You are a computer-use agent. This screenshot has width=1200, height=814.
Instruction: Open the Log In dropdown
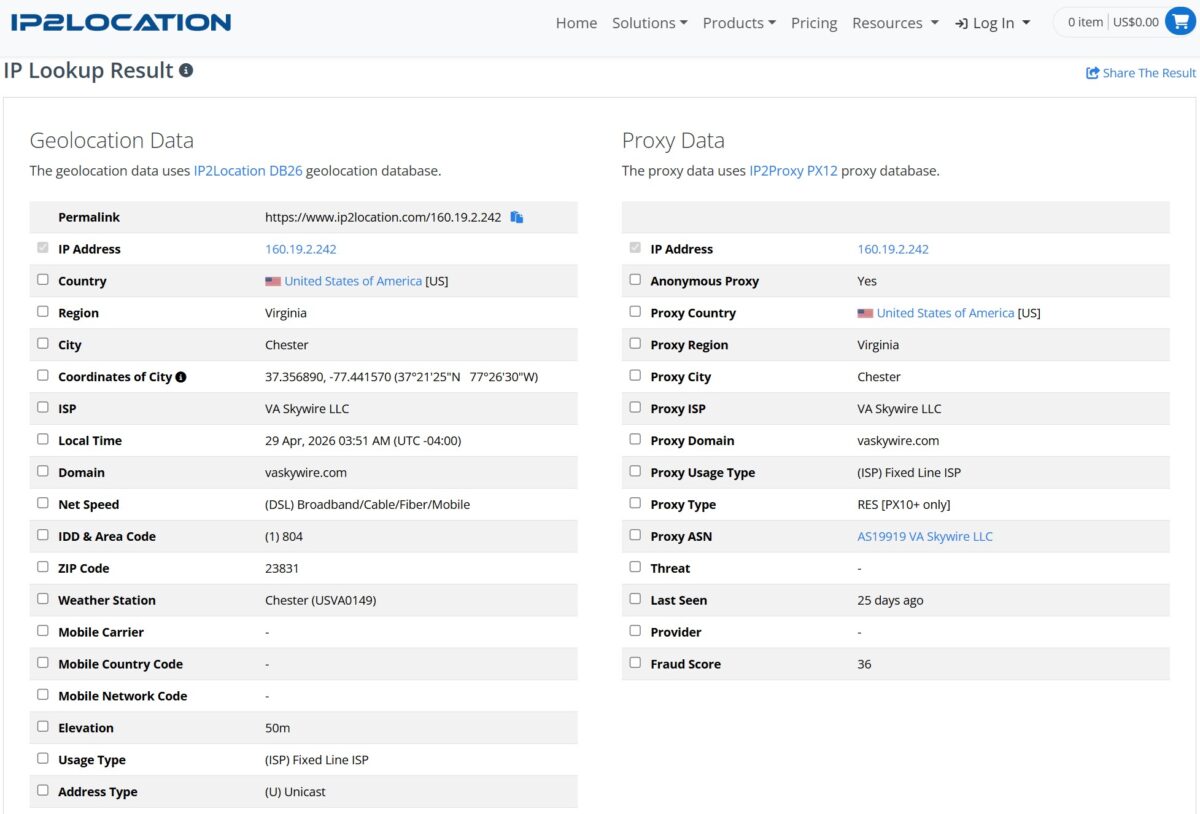tap(992, 23)
